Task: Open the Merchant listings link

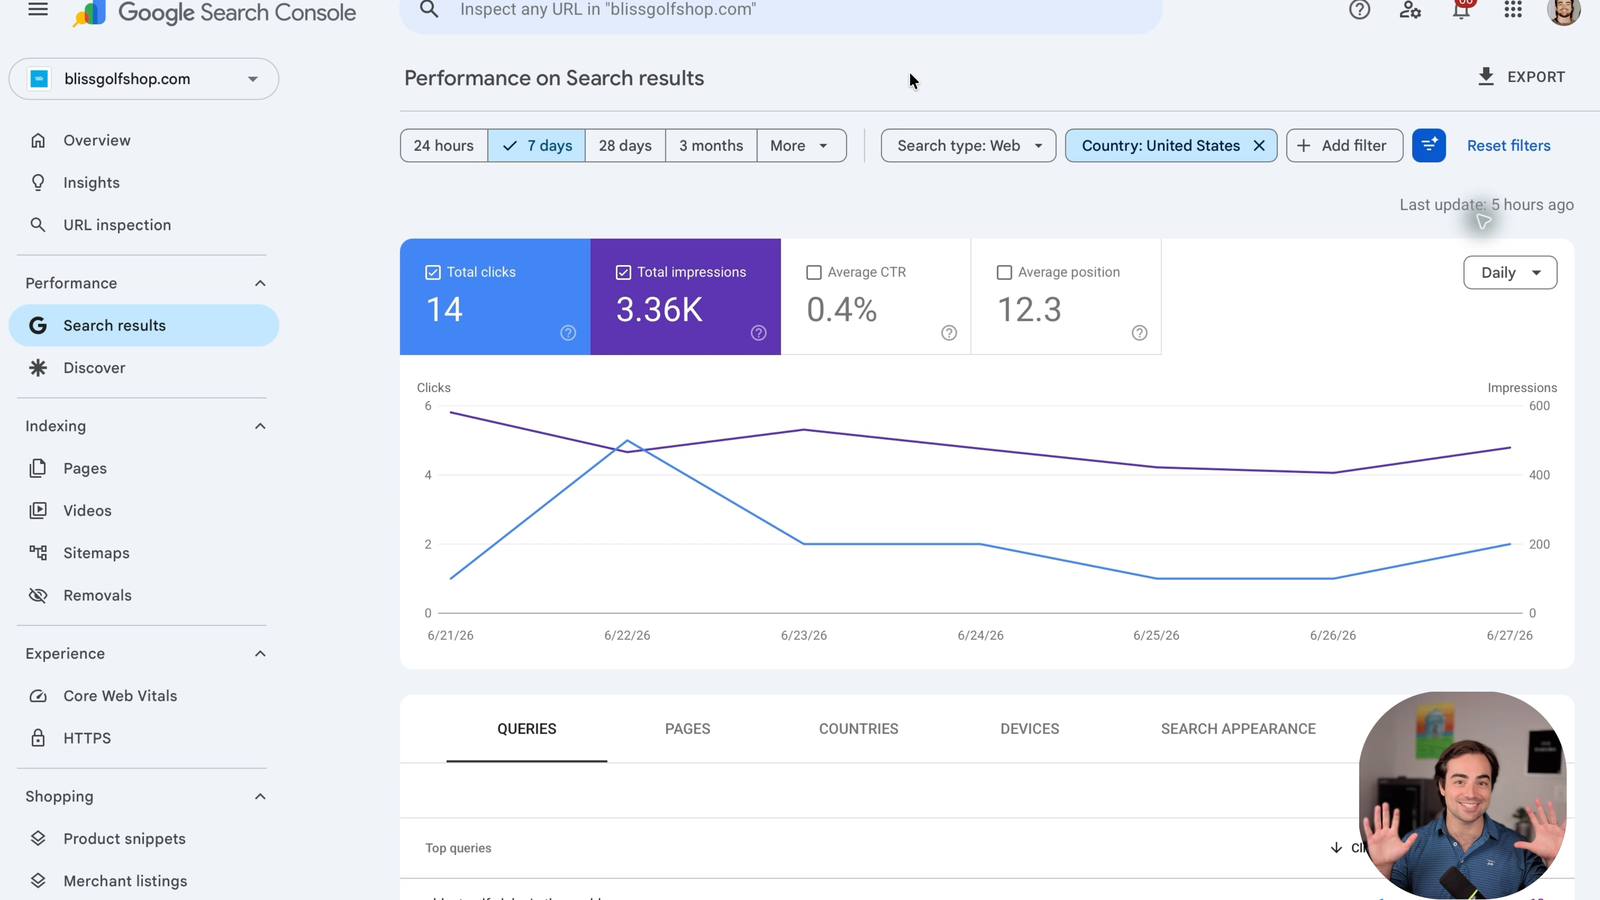Action: pyautogui.click(x=125, y=881)
